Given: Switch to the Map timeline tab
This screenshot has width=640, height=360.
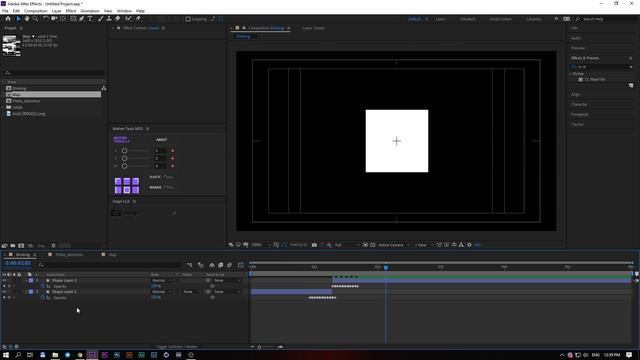Looking at the screenshot, I should (x=113, y=255).
